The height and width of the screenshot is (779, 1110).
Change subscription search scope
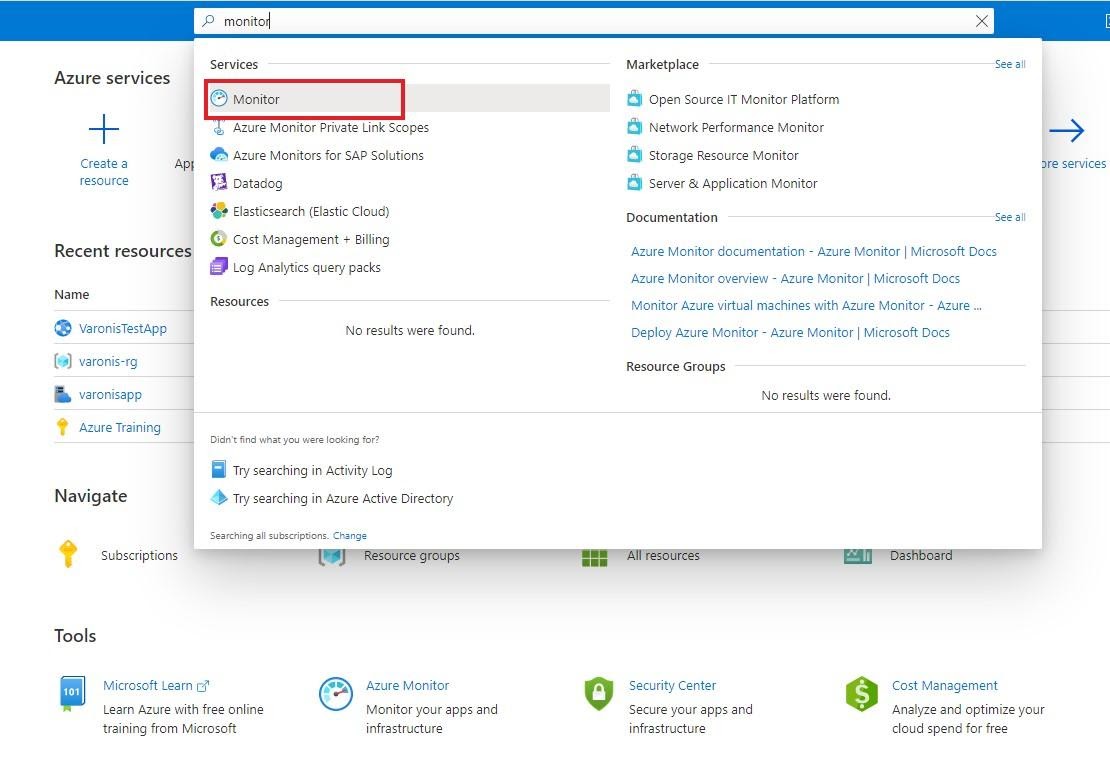click(x=350, y=535)
